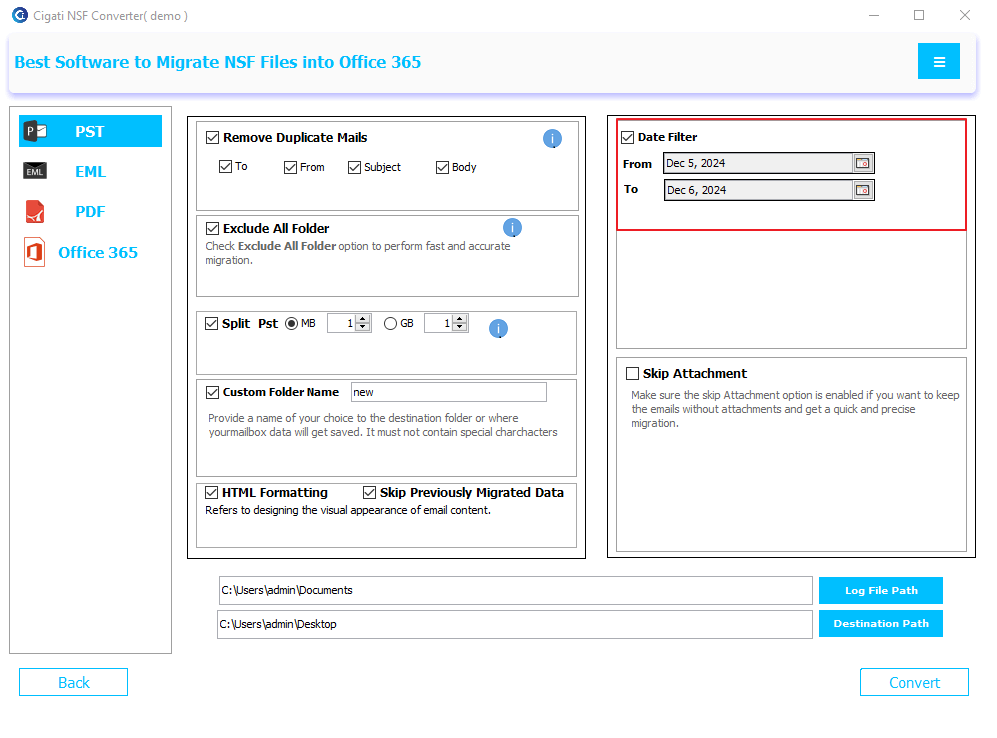
Task: Adjust the MB size spinner arrows
Action: click(362, 323)
